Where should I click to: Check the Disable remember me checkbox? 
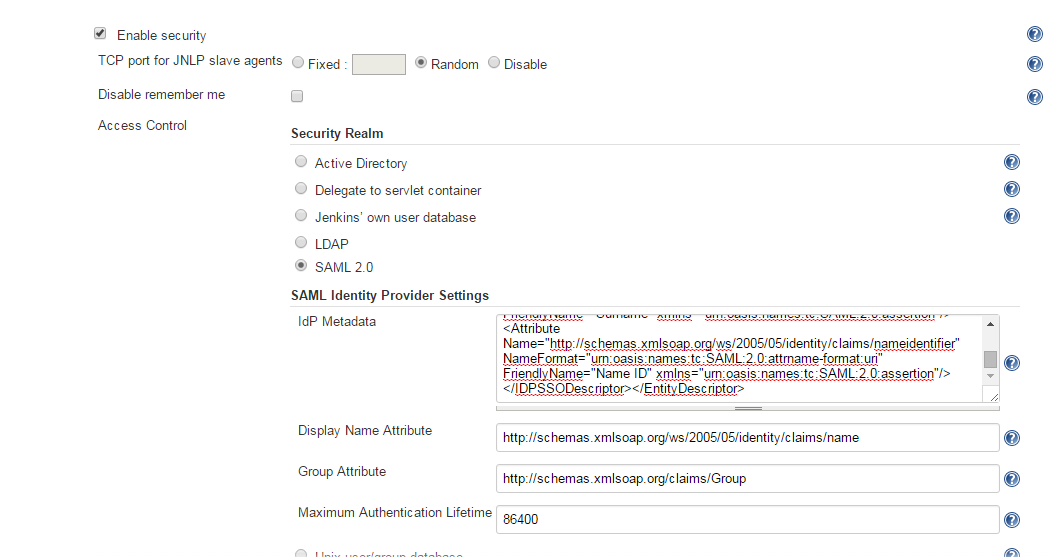click(x=297, y=96)
